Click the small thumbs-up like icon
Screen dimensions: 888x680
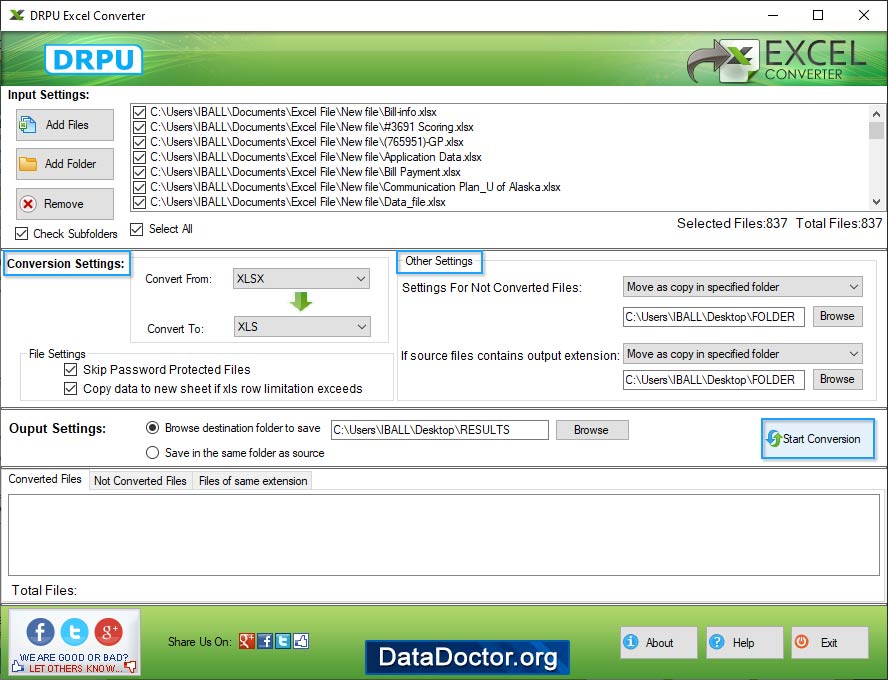pos(301,641)
